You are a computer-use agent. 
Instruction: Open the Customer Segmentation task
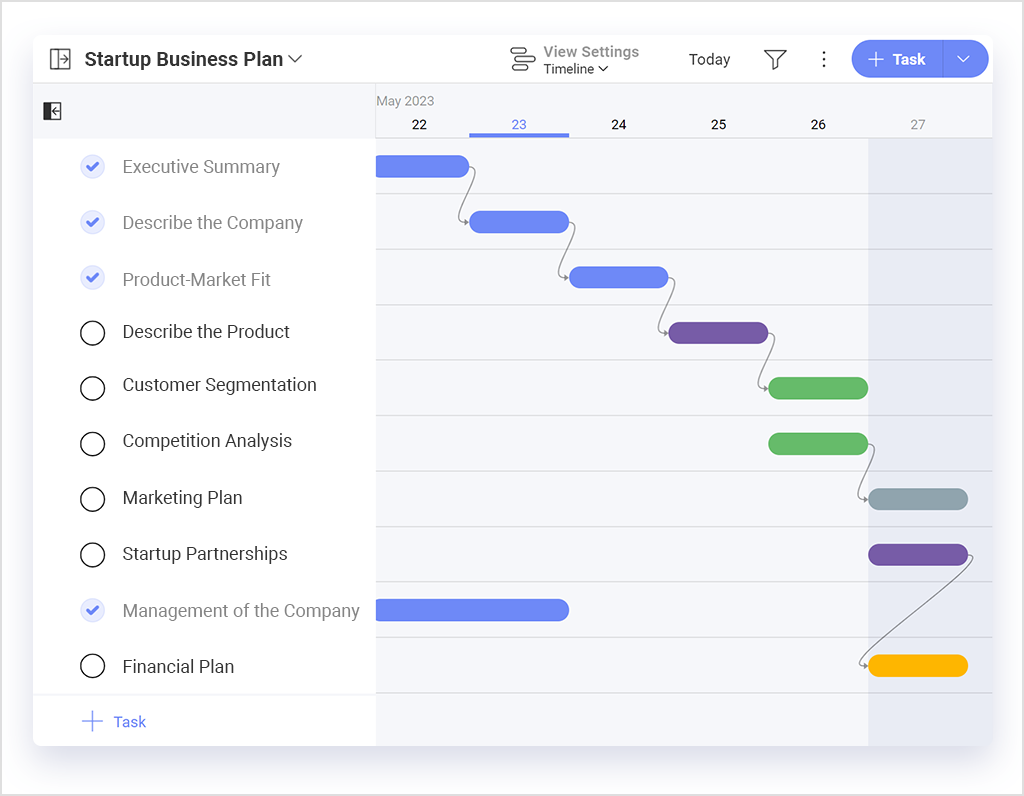[219, 385]
